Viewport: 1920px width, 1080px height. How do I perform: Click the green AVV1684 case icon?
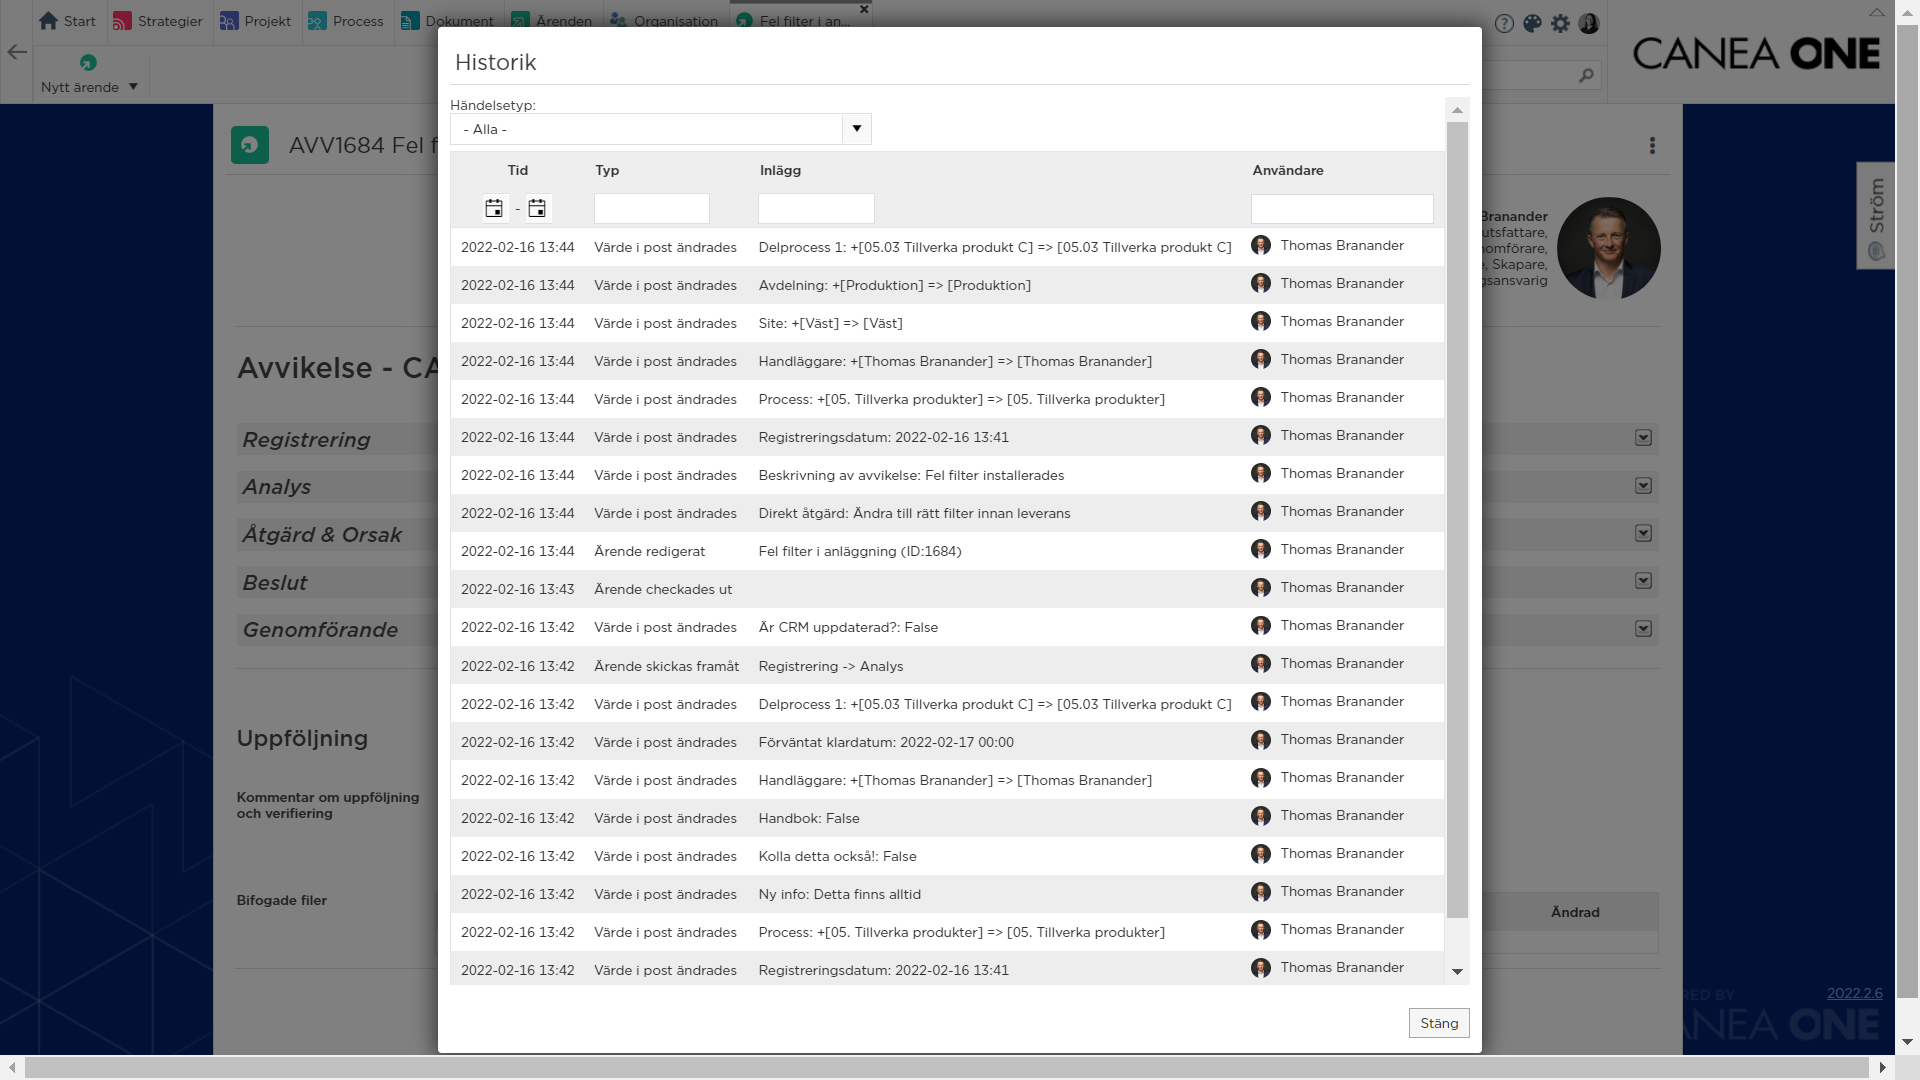tap(249, 144)
